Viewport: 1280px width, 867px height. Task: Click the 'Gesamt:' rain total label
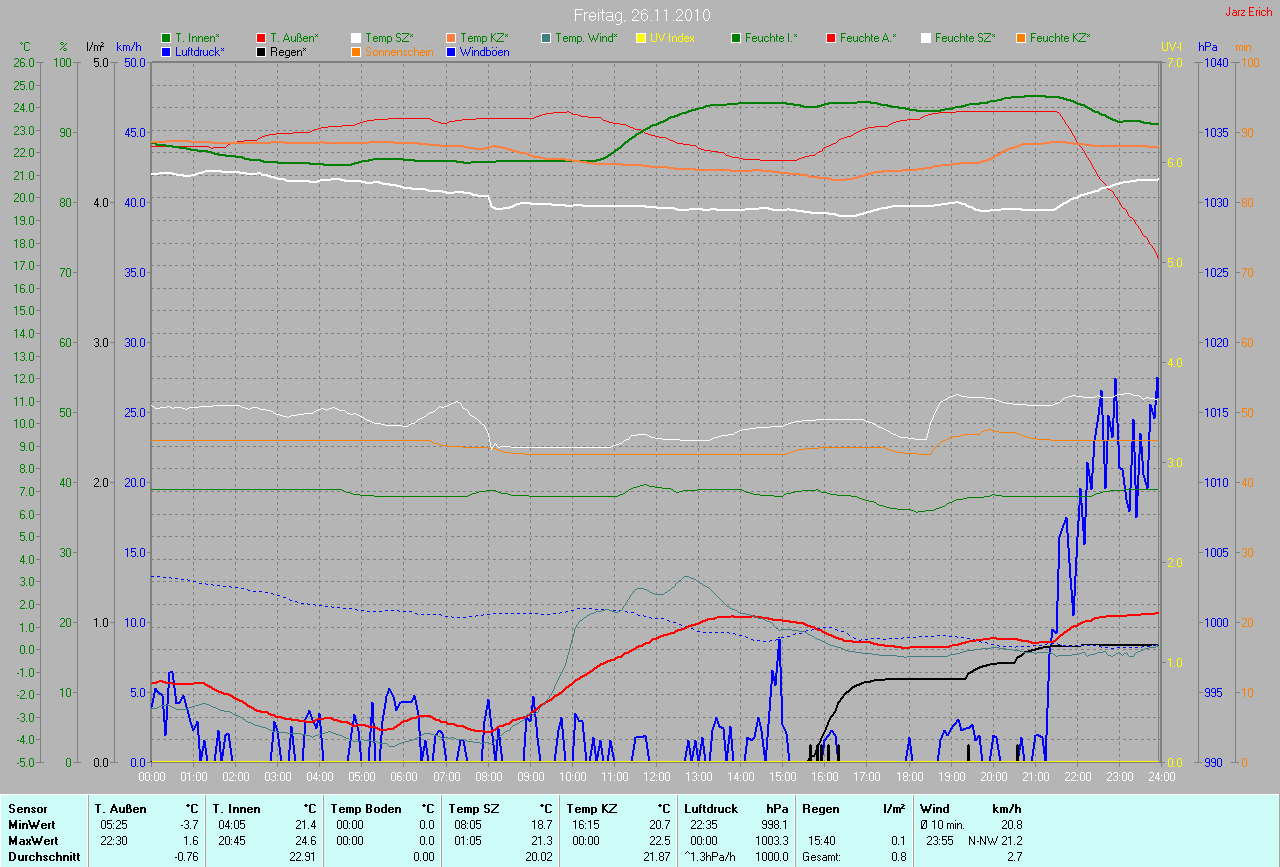(820, 856)
